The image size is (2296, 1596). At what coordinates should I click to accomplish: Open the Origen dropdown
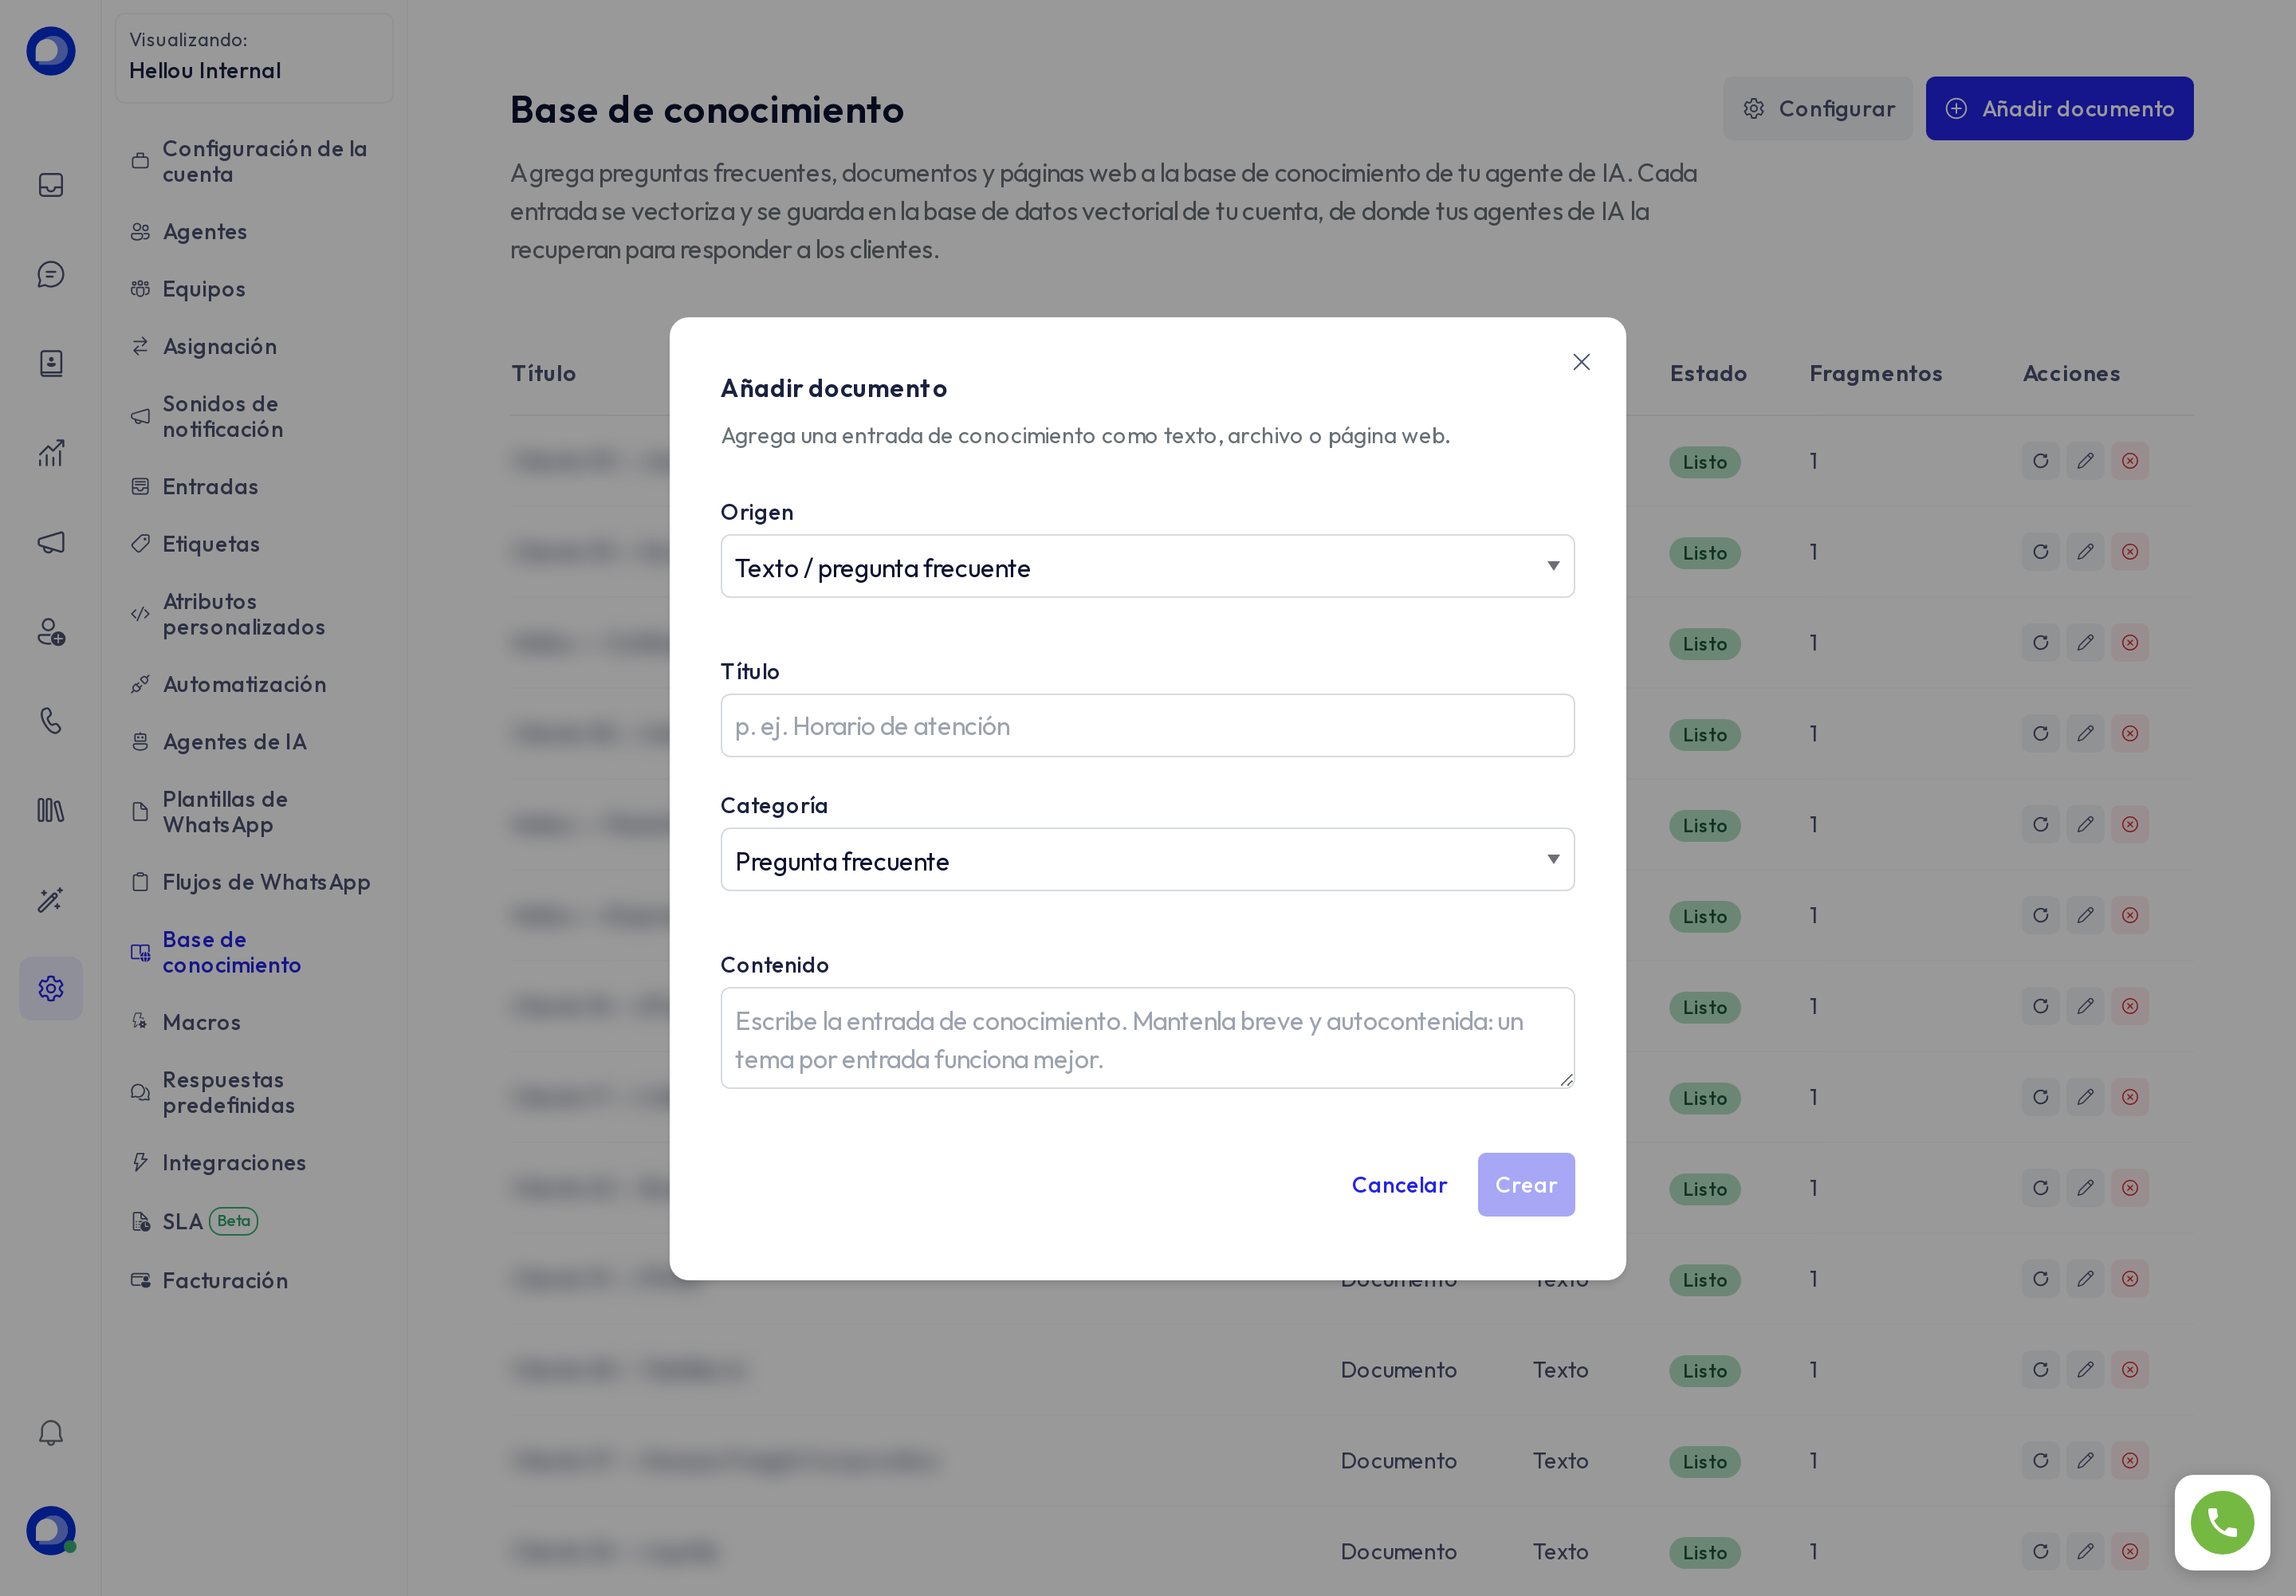coord(1147,567)
